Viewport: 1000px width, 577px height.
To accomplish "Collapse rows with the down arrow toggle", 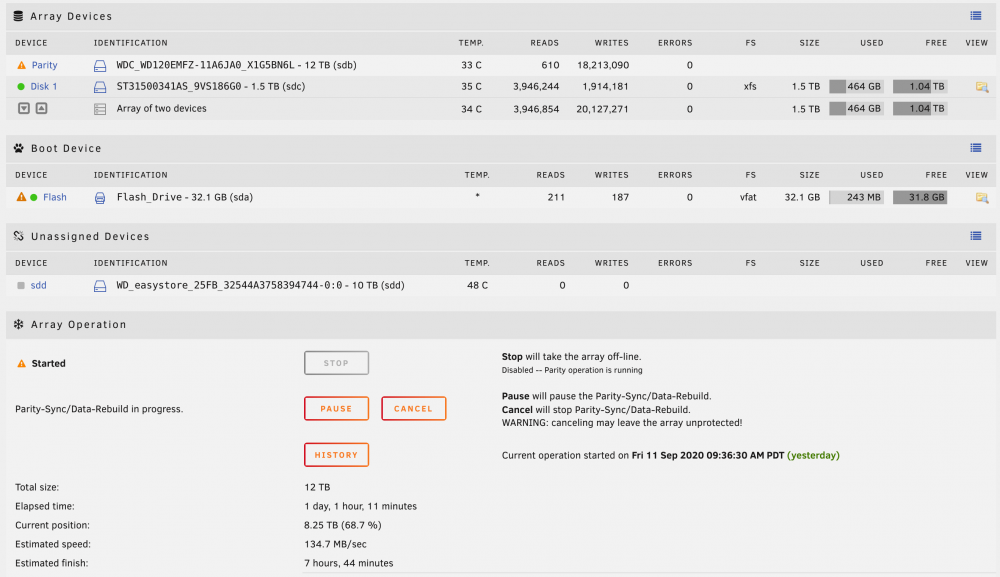I will pyautogui.click(x=24, y=108).
